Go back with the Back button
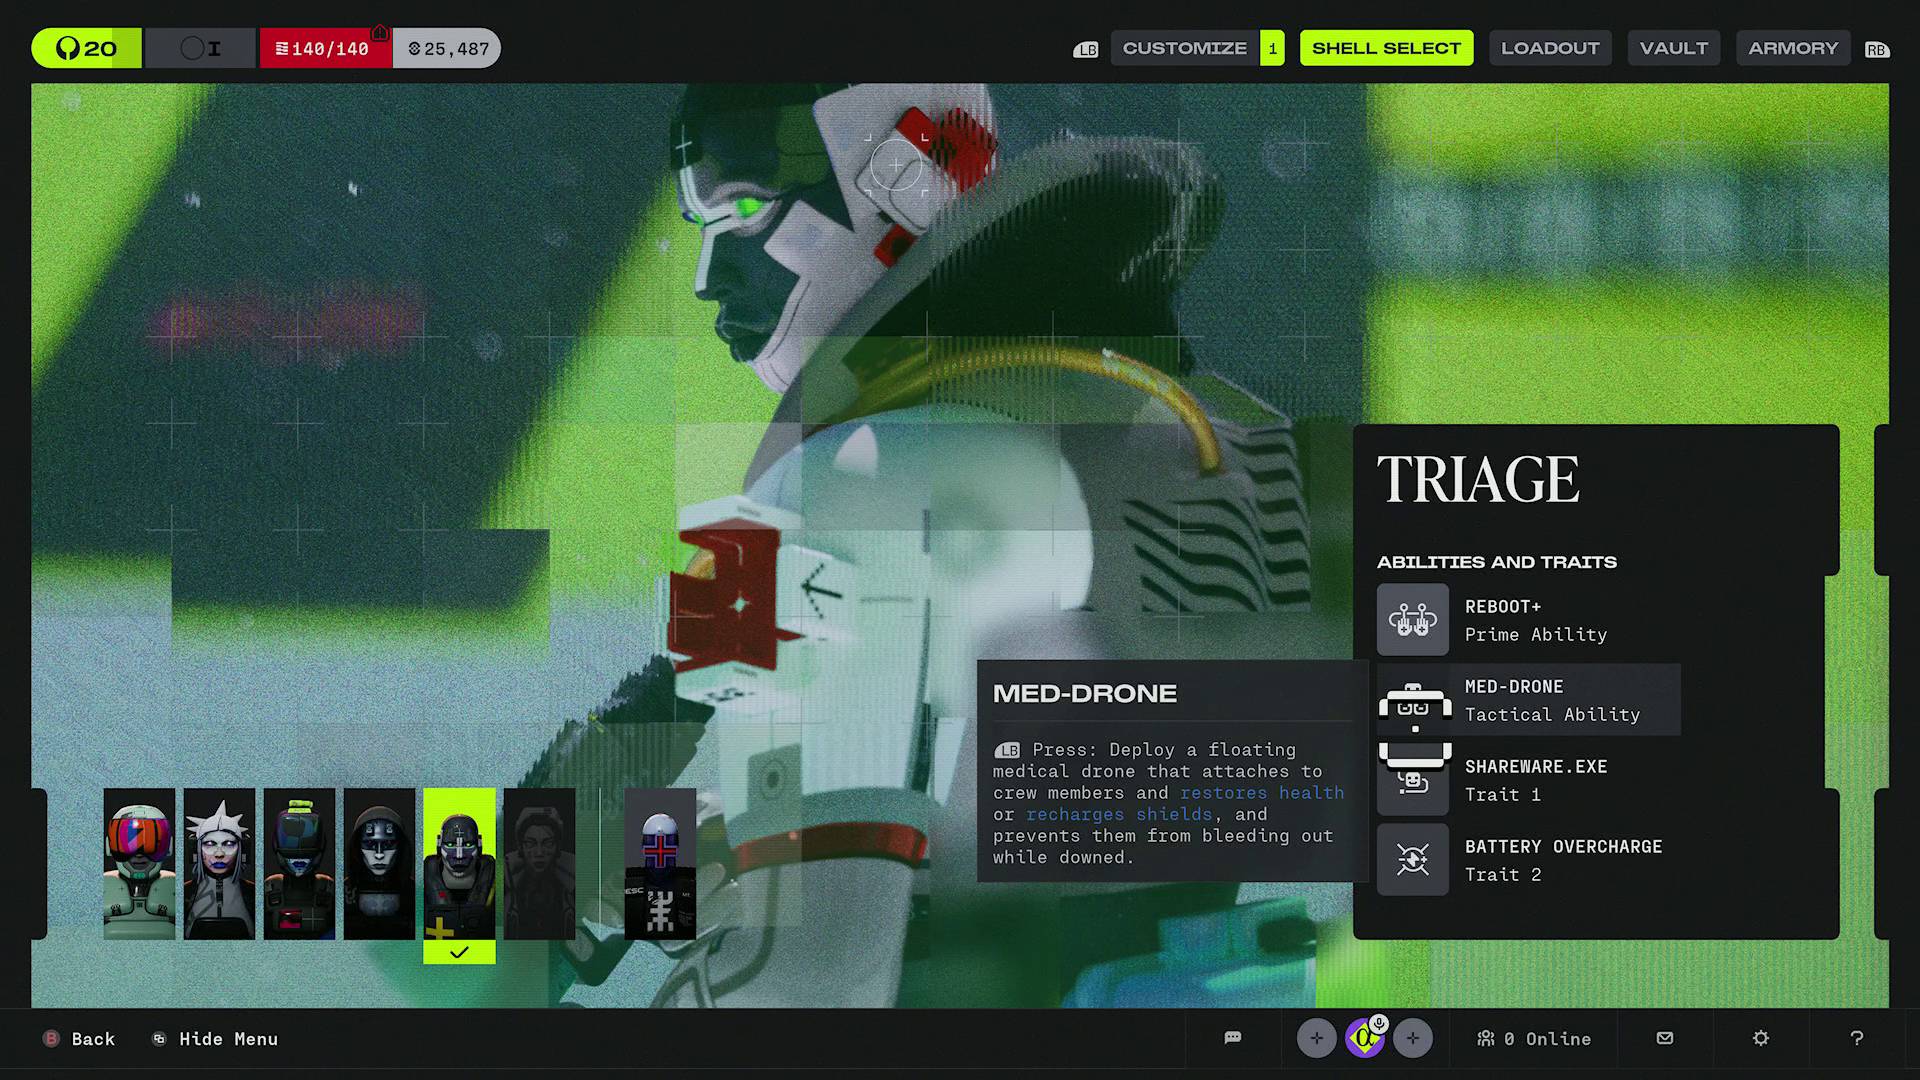 tap(80, 1038)
